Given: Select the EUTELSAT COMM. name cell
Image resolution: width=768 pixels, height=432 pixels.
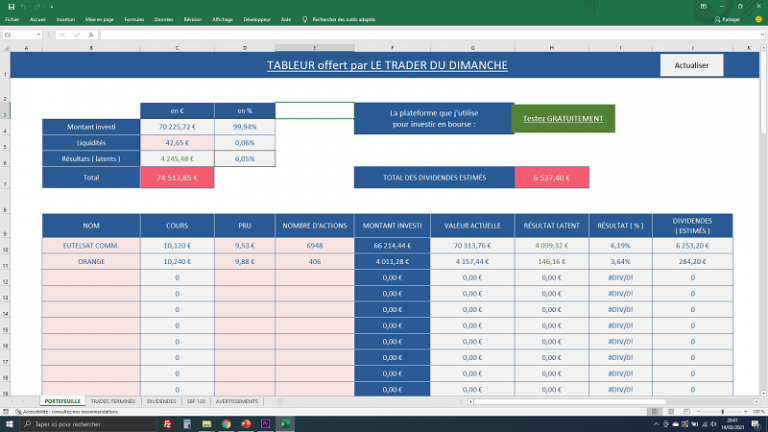Looking at the screenshot, I should click(x=92, y=245).
